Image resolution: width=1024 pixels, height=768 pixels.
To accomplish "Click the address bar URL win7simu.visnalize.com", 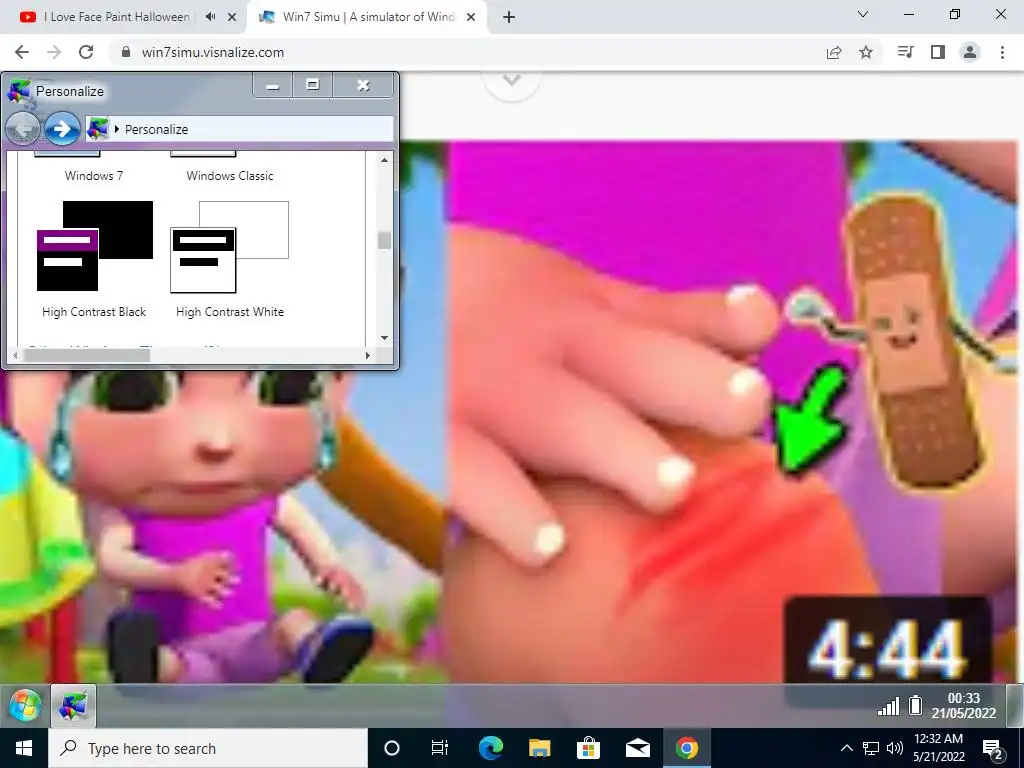I will pyautogui.click(x=213, y=52).
